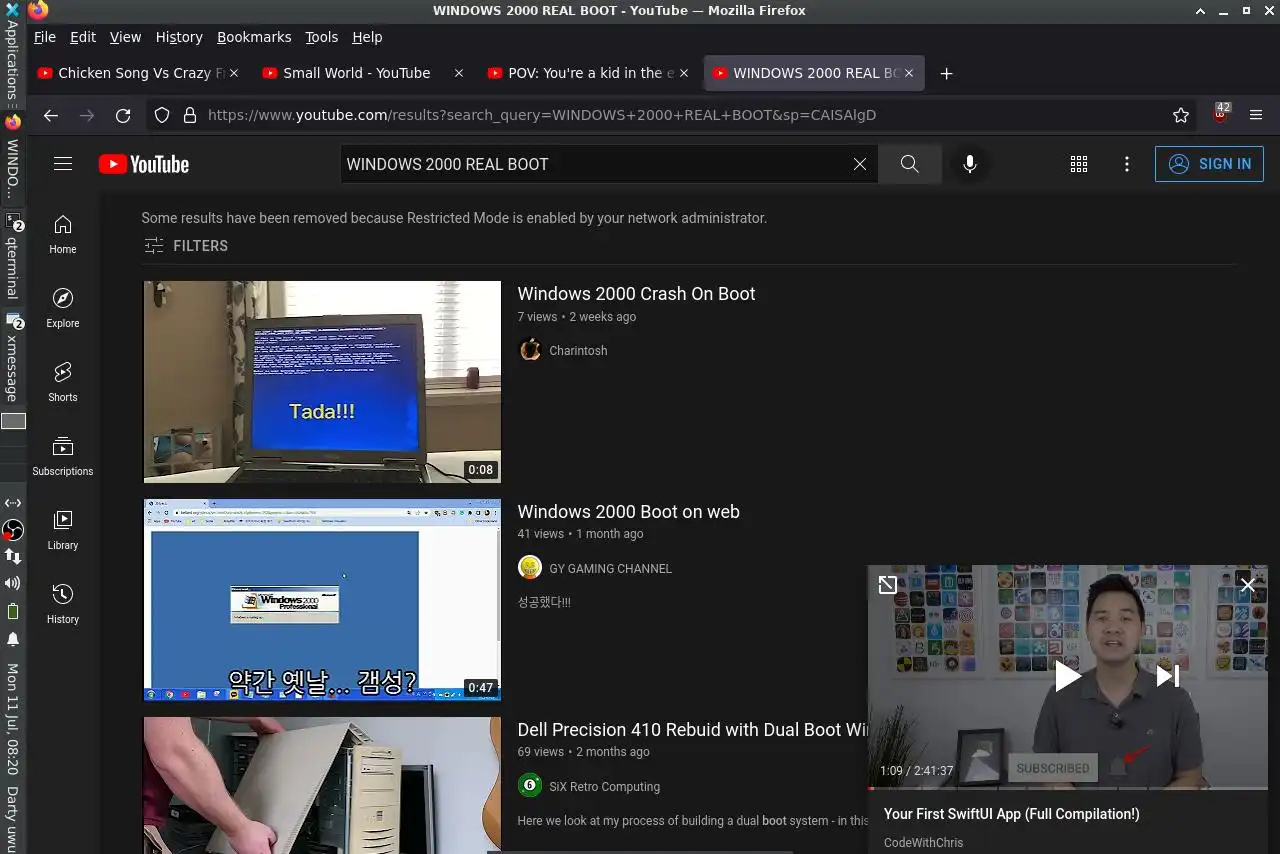Click Tada!!! blue screen video thumbnail
The width and height of the screenshot is (1280, 854).
click(322, 381)
